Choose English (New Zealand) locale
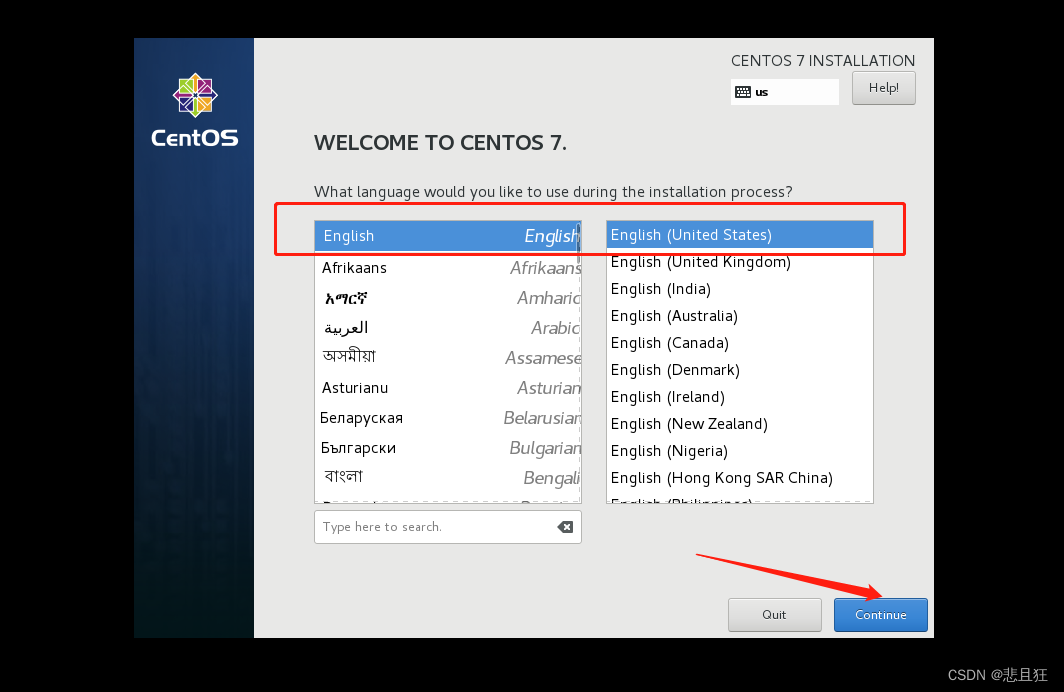Screen dimensions: 1064x692 740,424
